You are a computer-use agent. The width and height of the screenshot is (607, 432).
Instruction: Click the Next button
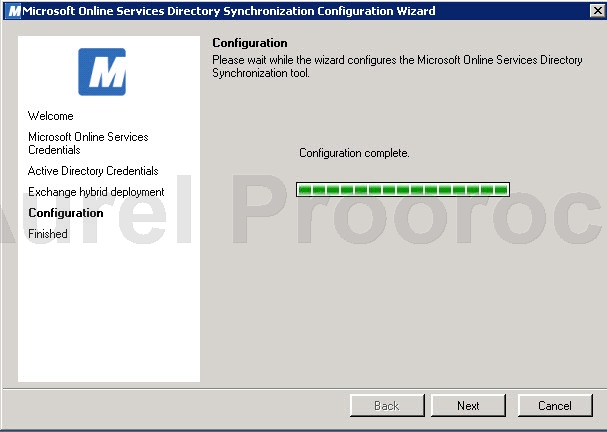point(468,405)
